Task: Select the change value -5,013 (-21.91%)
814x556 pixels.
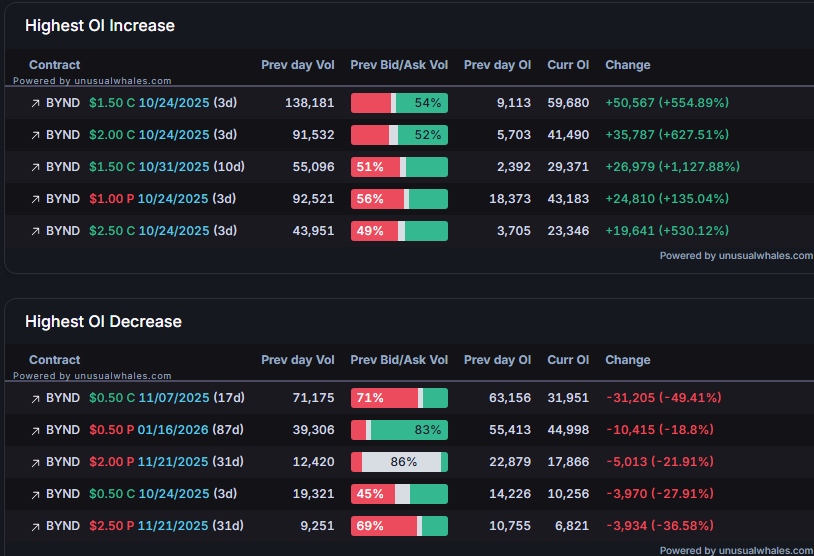Action: [x=660, y=462]
